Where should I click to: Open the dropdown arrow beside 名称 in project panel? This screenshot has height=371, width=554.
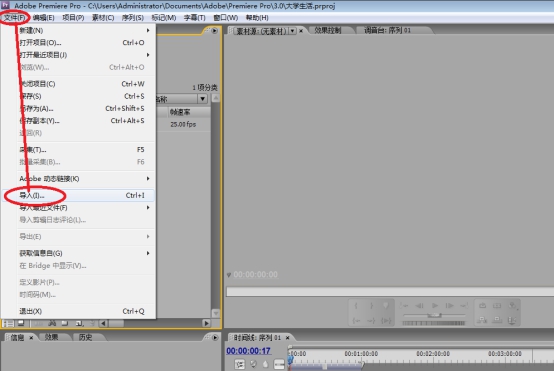click(x=202, y=99)
